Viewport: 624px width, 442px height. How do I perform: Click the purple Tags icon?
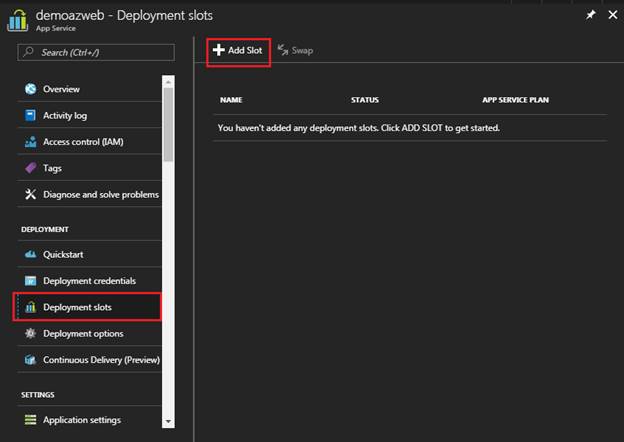click(x=30, y=168)
